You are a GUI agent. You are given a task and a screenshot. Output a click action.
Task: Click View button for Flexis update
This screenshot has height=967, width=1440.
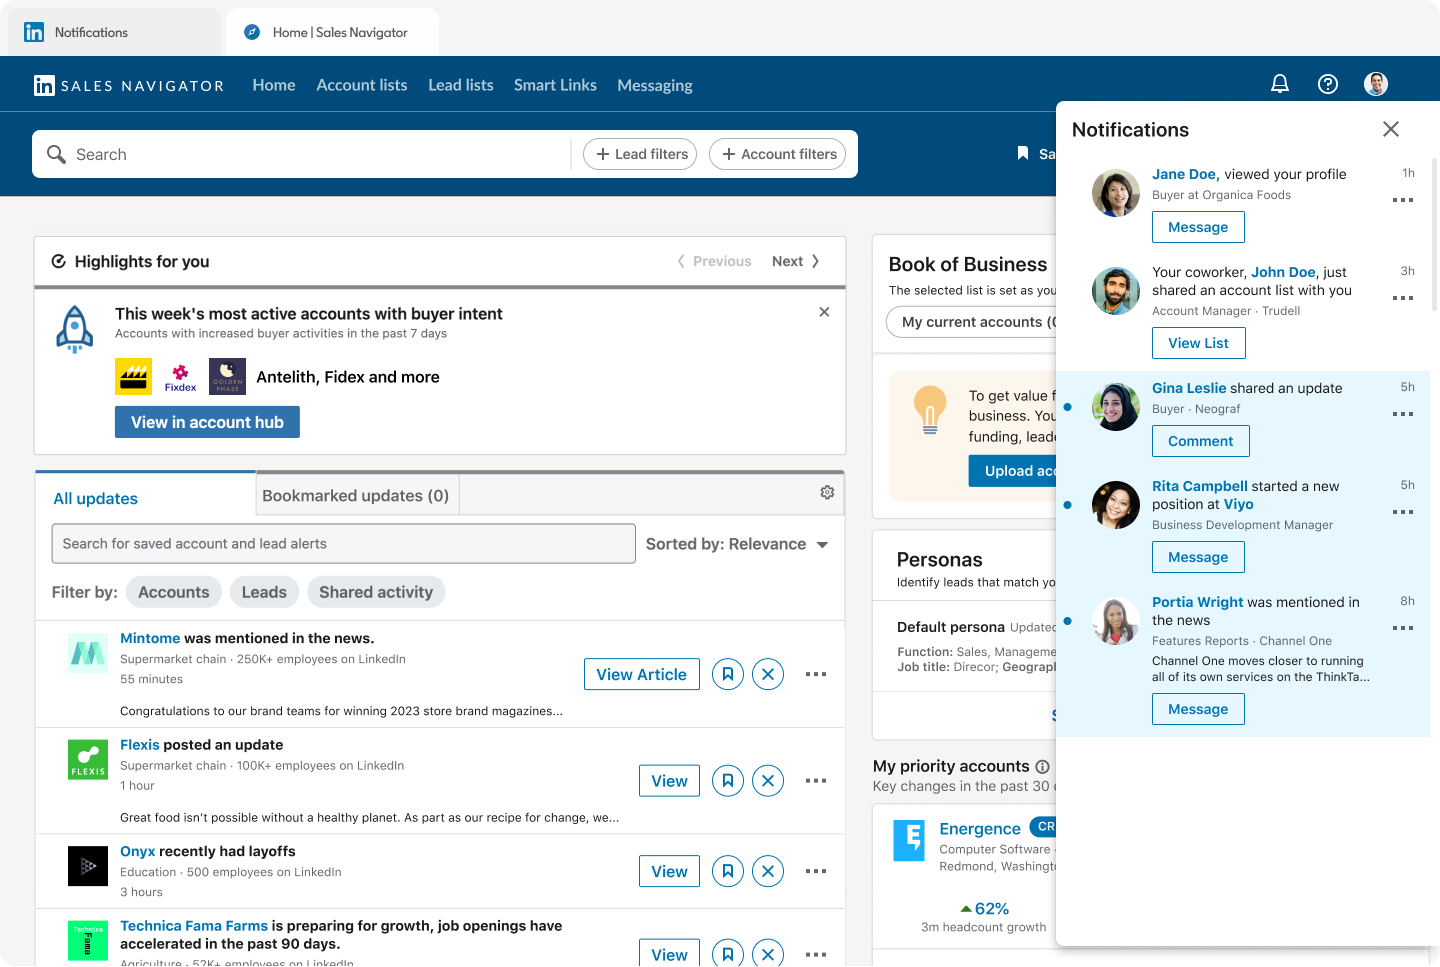pyautogui.click(x=669, y=781)
